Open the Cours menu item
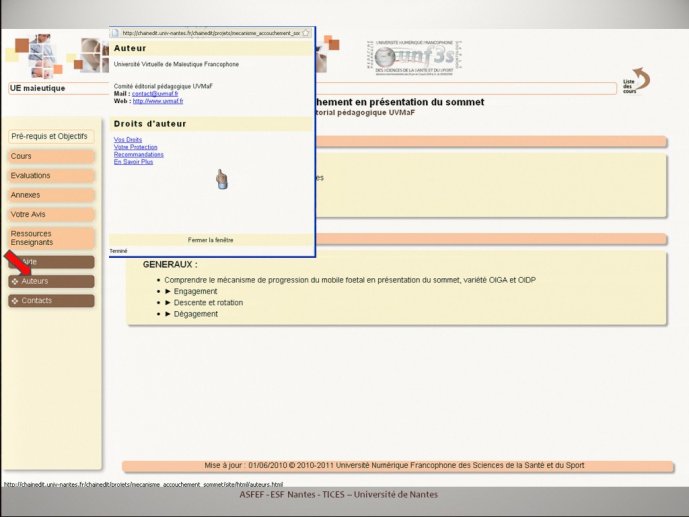The width and height of the screenshot is (689, 517). pyautogui.click(x=51, y=156)
